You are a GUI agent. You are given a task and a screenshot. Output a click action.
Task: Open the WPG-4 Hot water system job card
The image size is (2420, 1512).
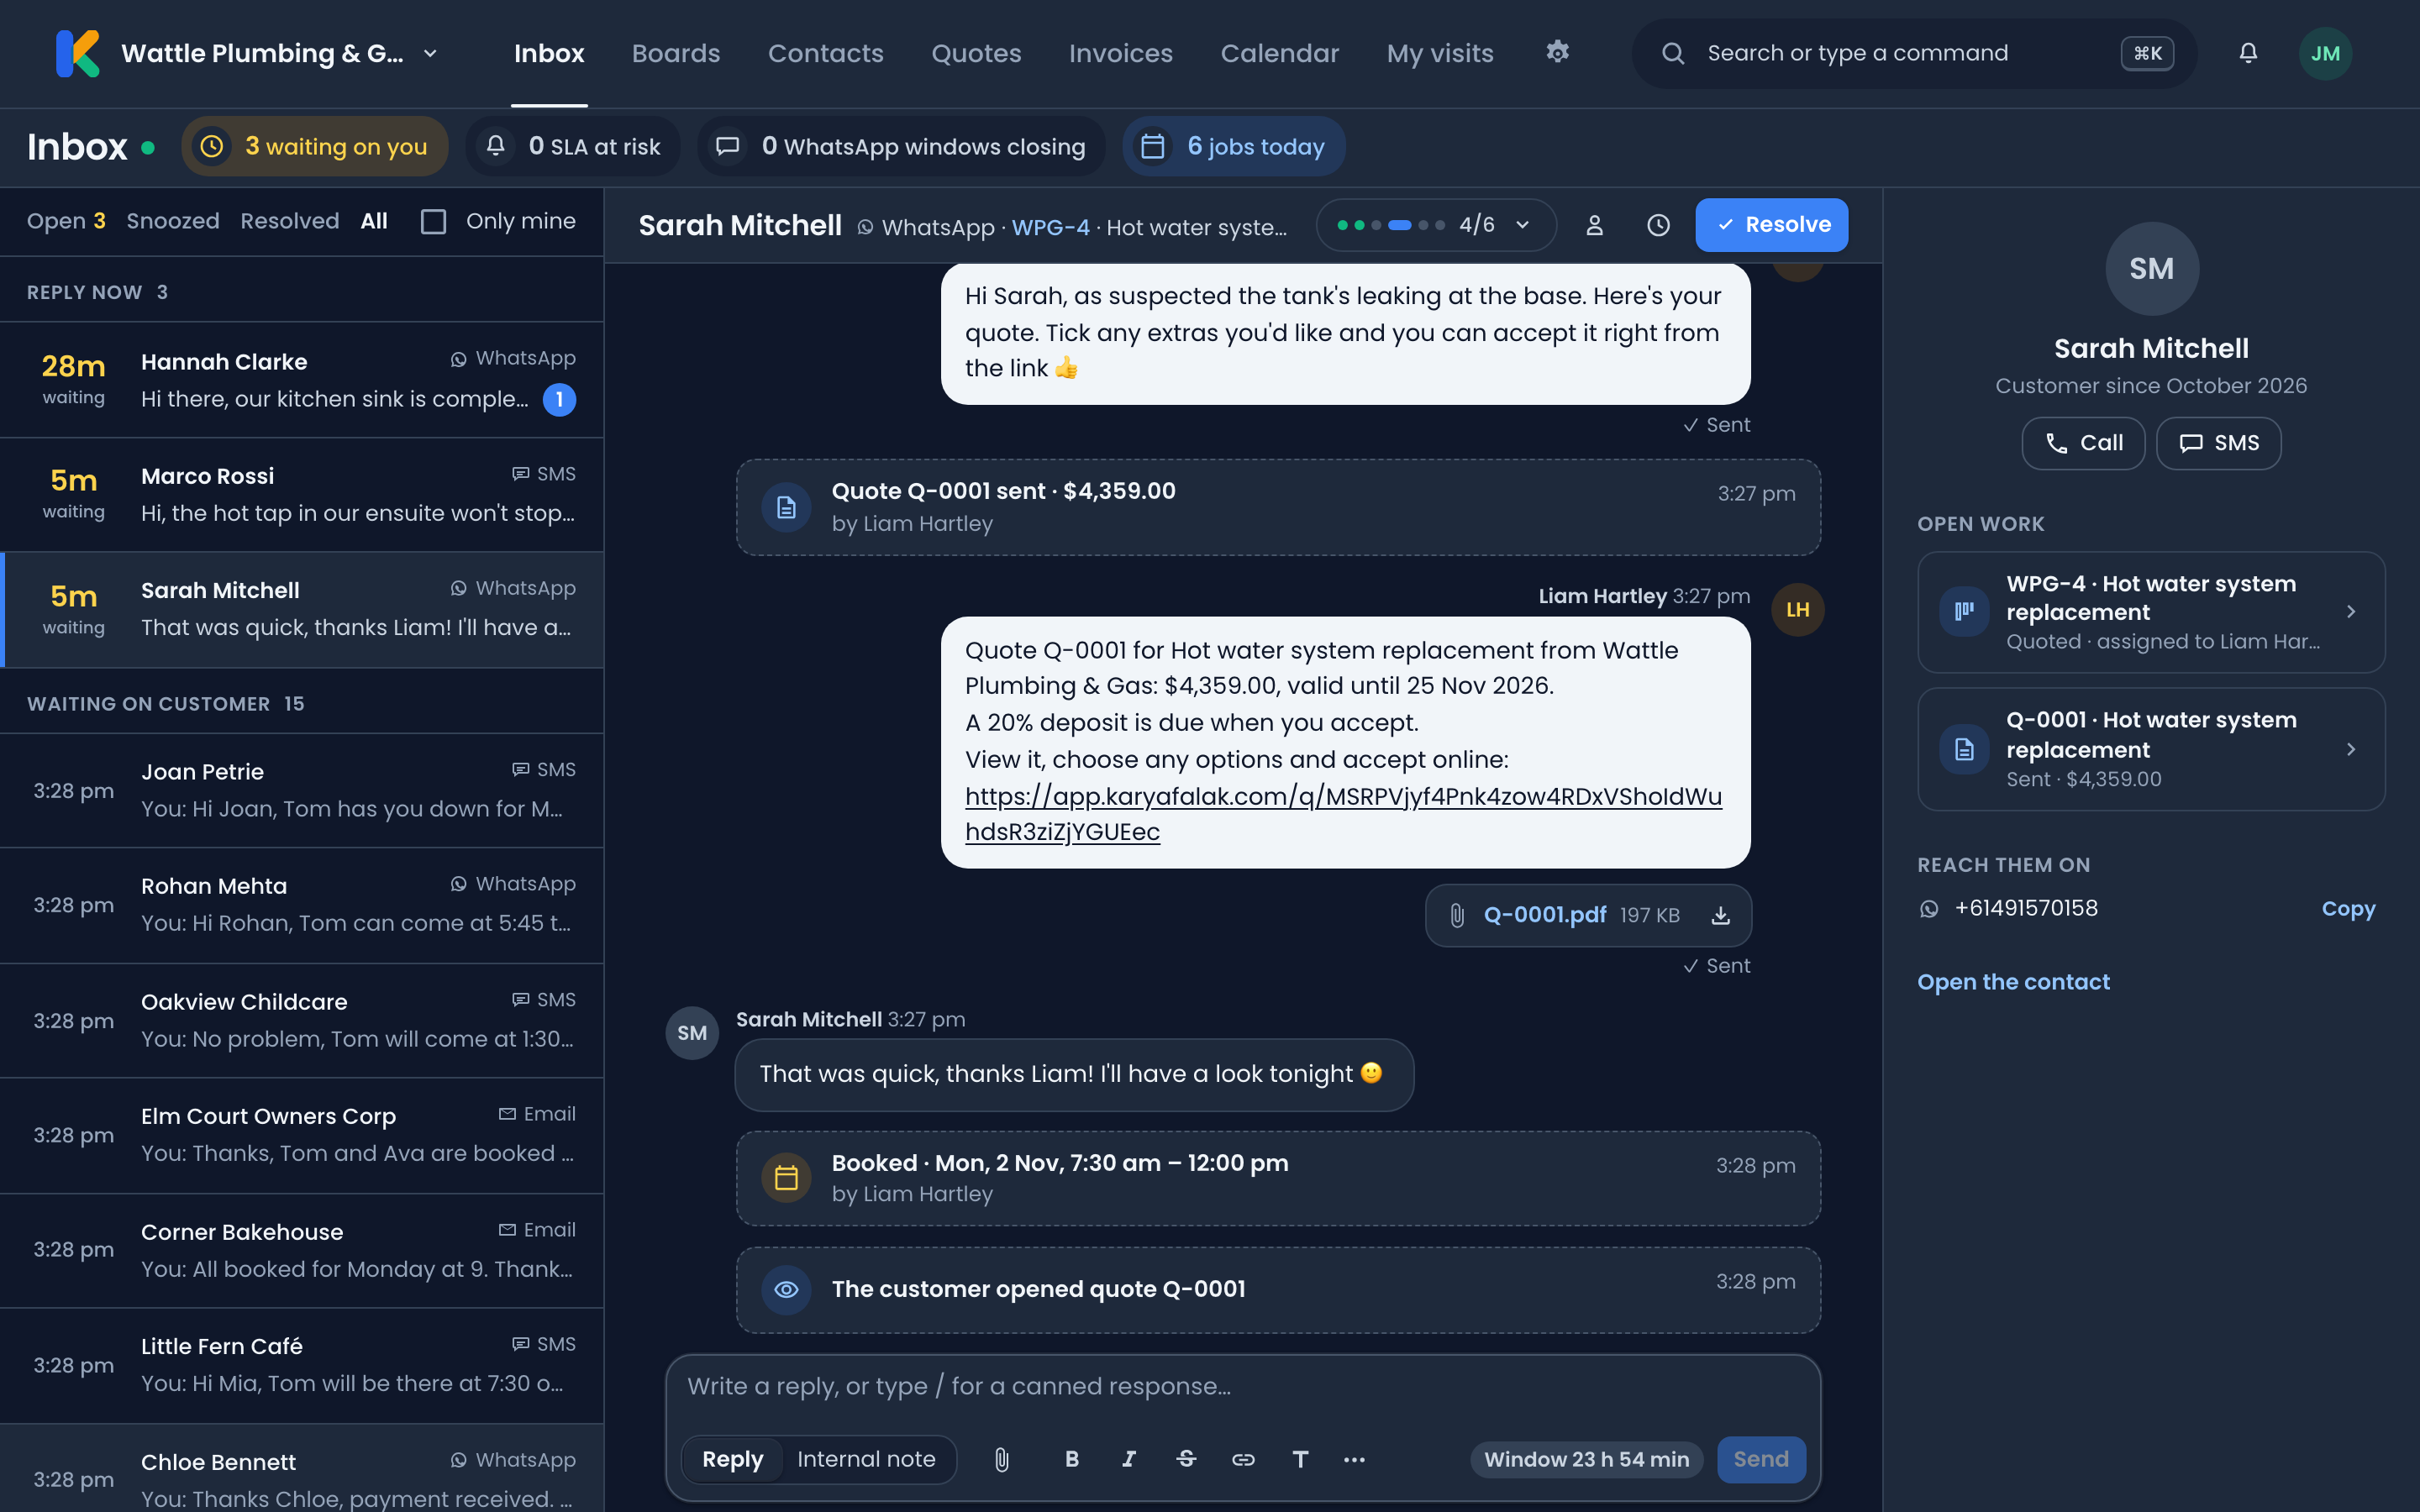click(2151, 612)
